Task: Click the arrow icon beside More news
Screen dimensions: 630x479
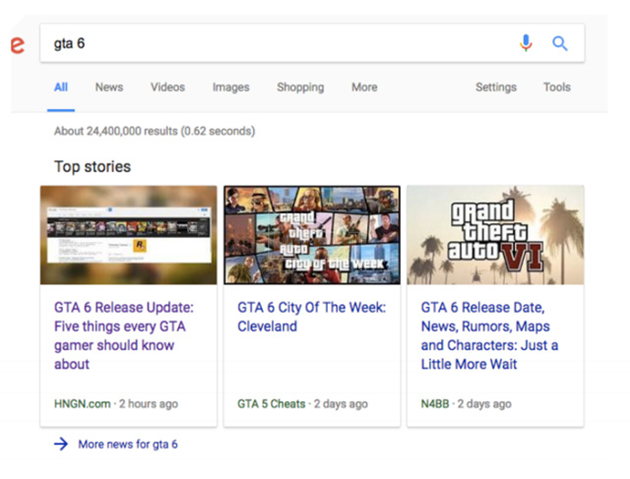Action: click(61, 444)
